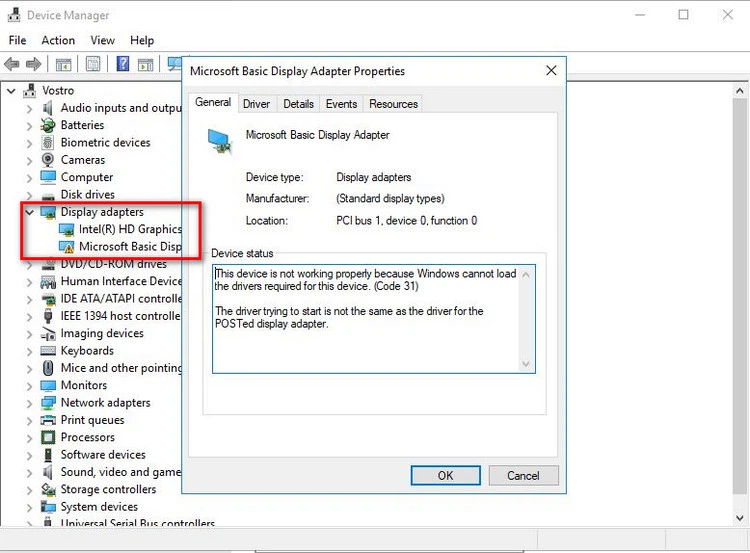Expand the Storage controllers node chevron
Viewport: 750px width, 553px height.
30,490
